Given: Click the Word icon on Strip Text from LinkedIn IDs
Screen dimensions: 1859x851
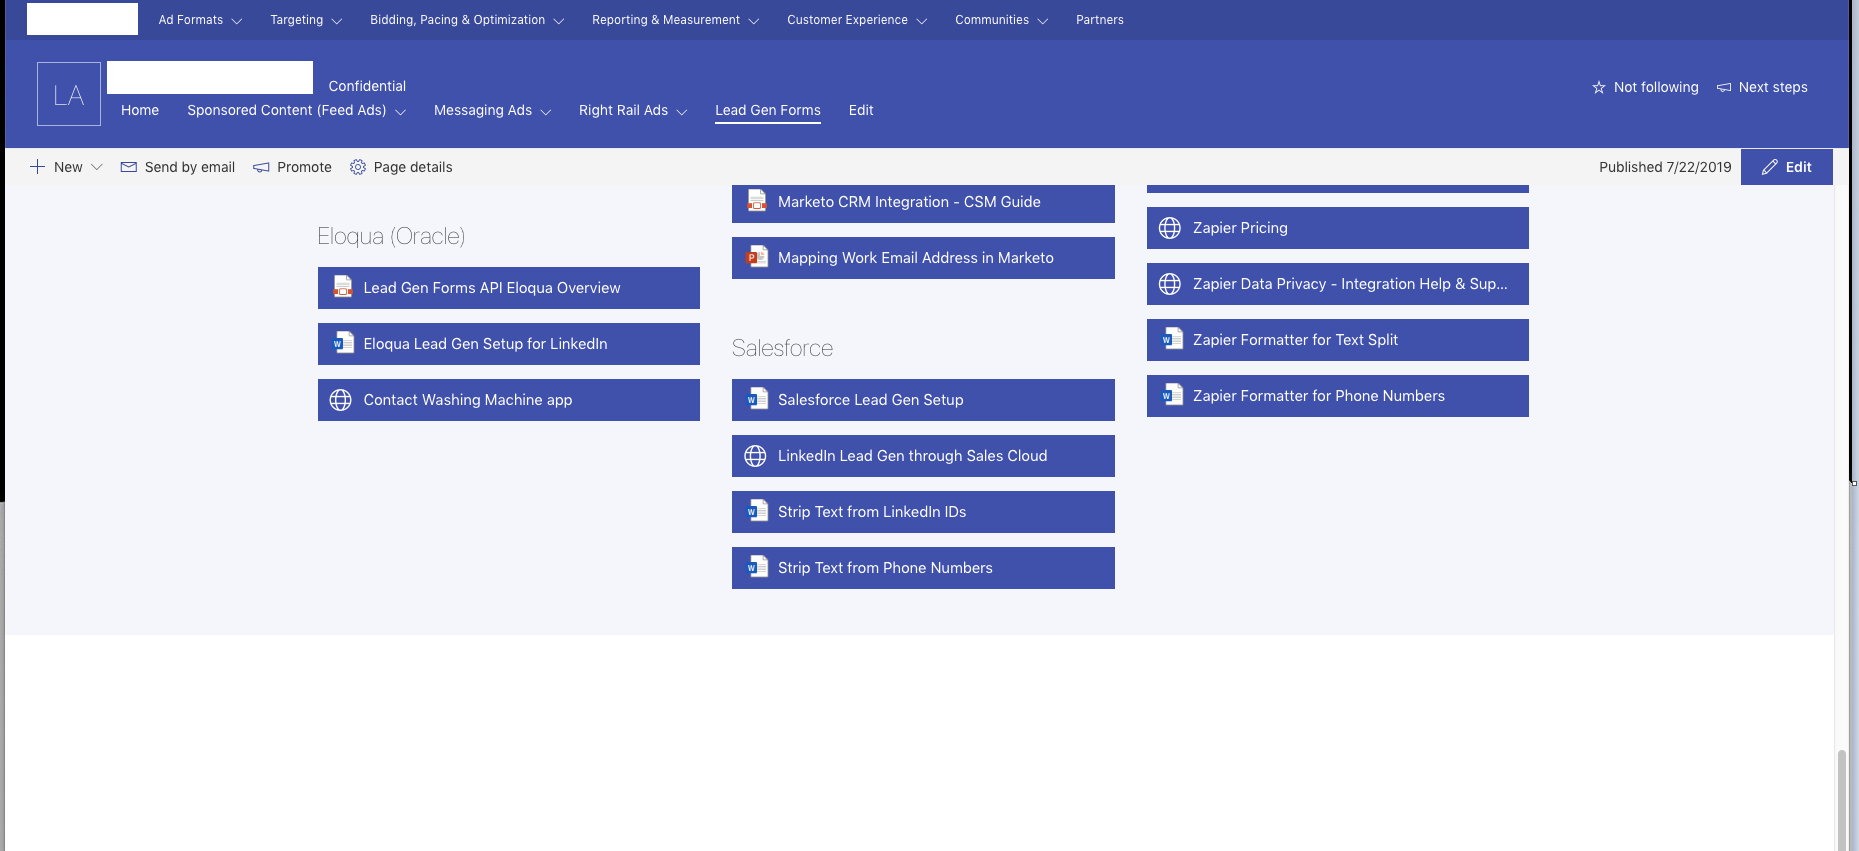Looking at the screenshot, I should point(757,511).
